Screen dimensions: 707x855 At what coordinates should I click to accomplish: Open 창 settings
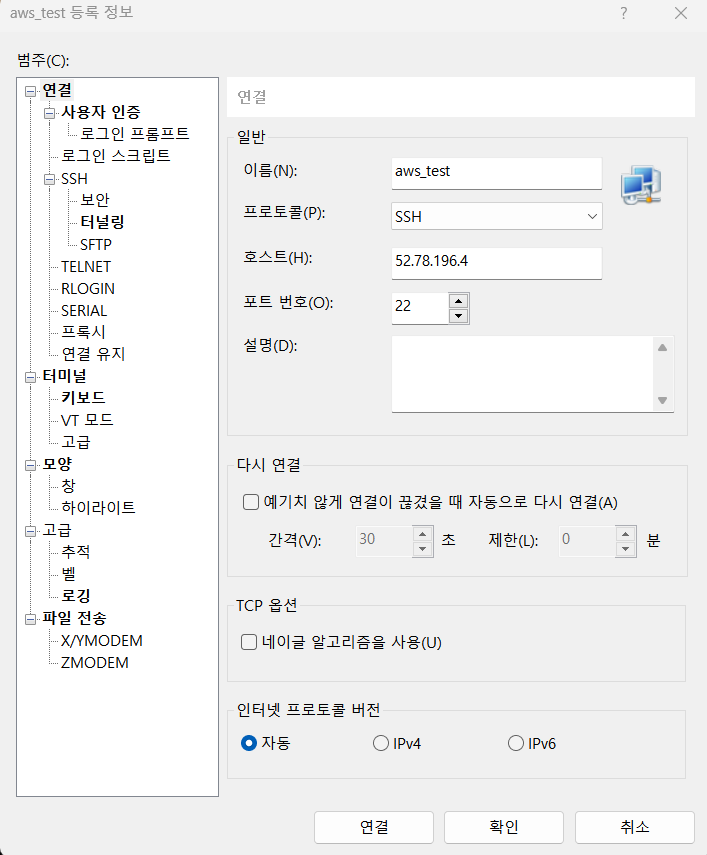[x=68, y=486]
